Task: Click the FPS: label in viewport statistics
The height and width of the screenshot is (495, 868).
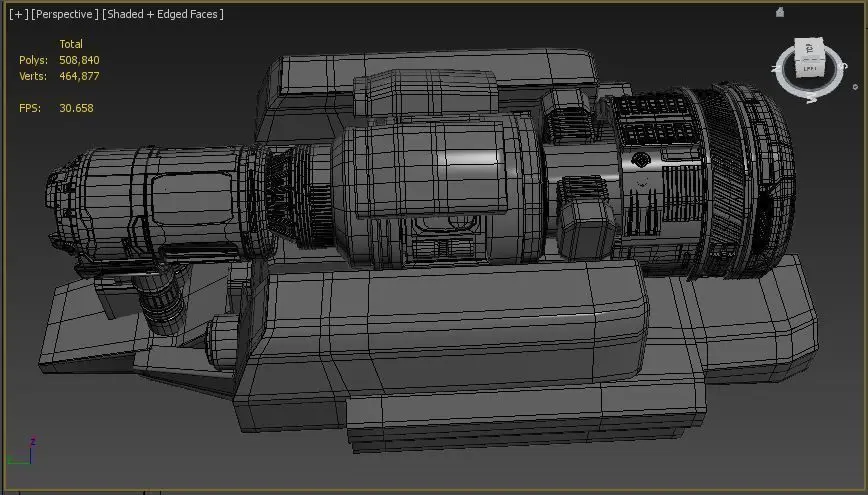Action: [x=30, y=108]
